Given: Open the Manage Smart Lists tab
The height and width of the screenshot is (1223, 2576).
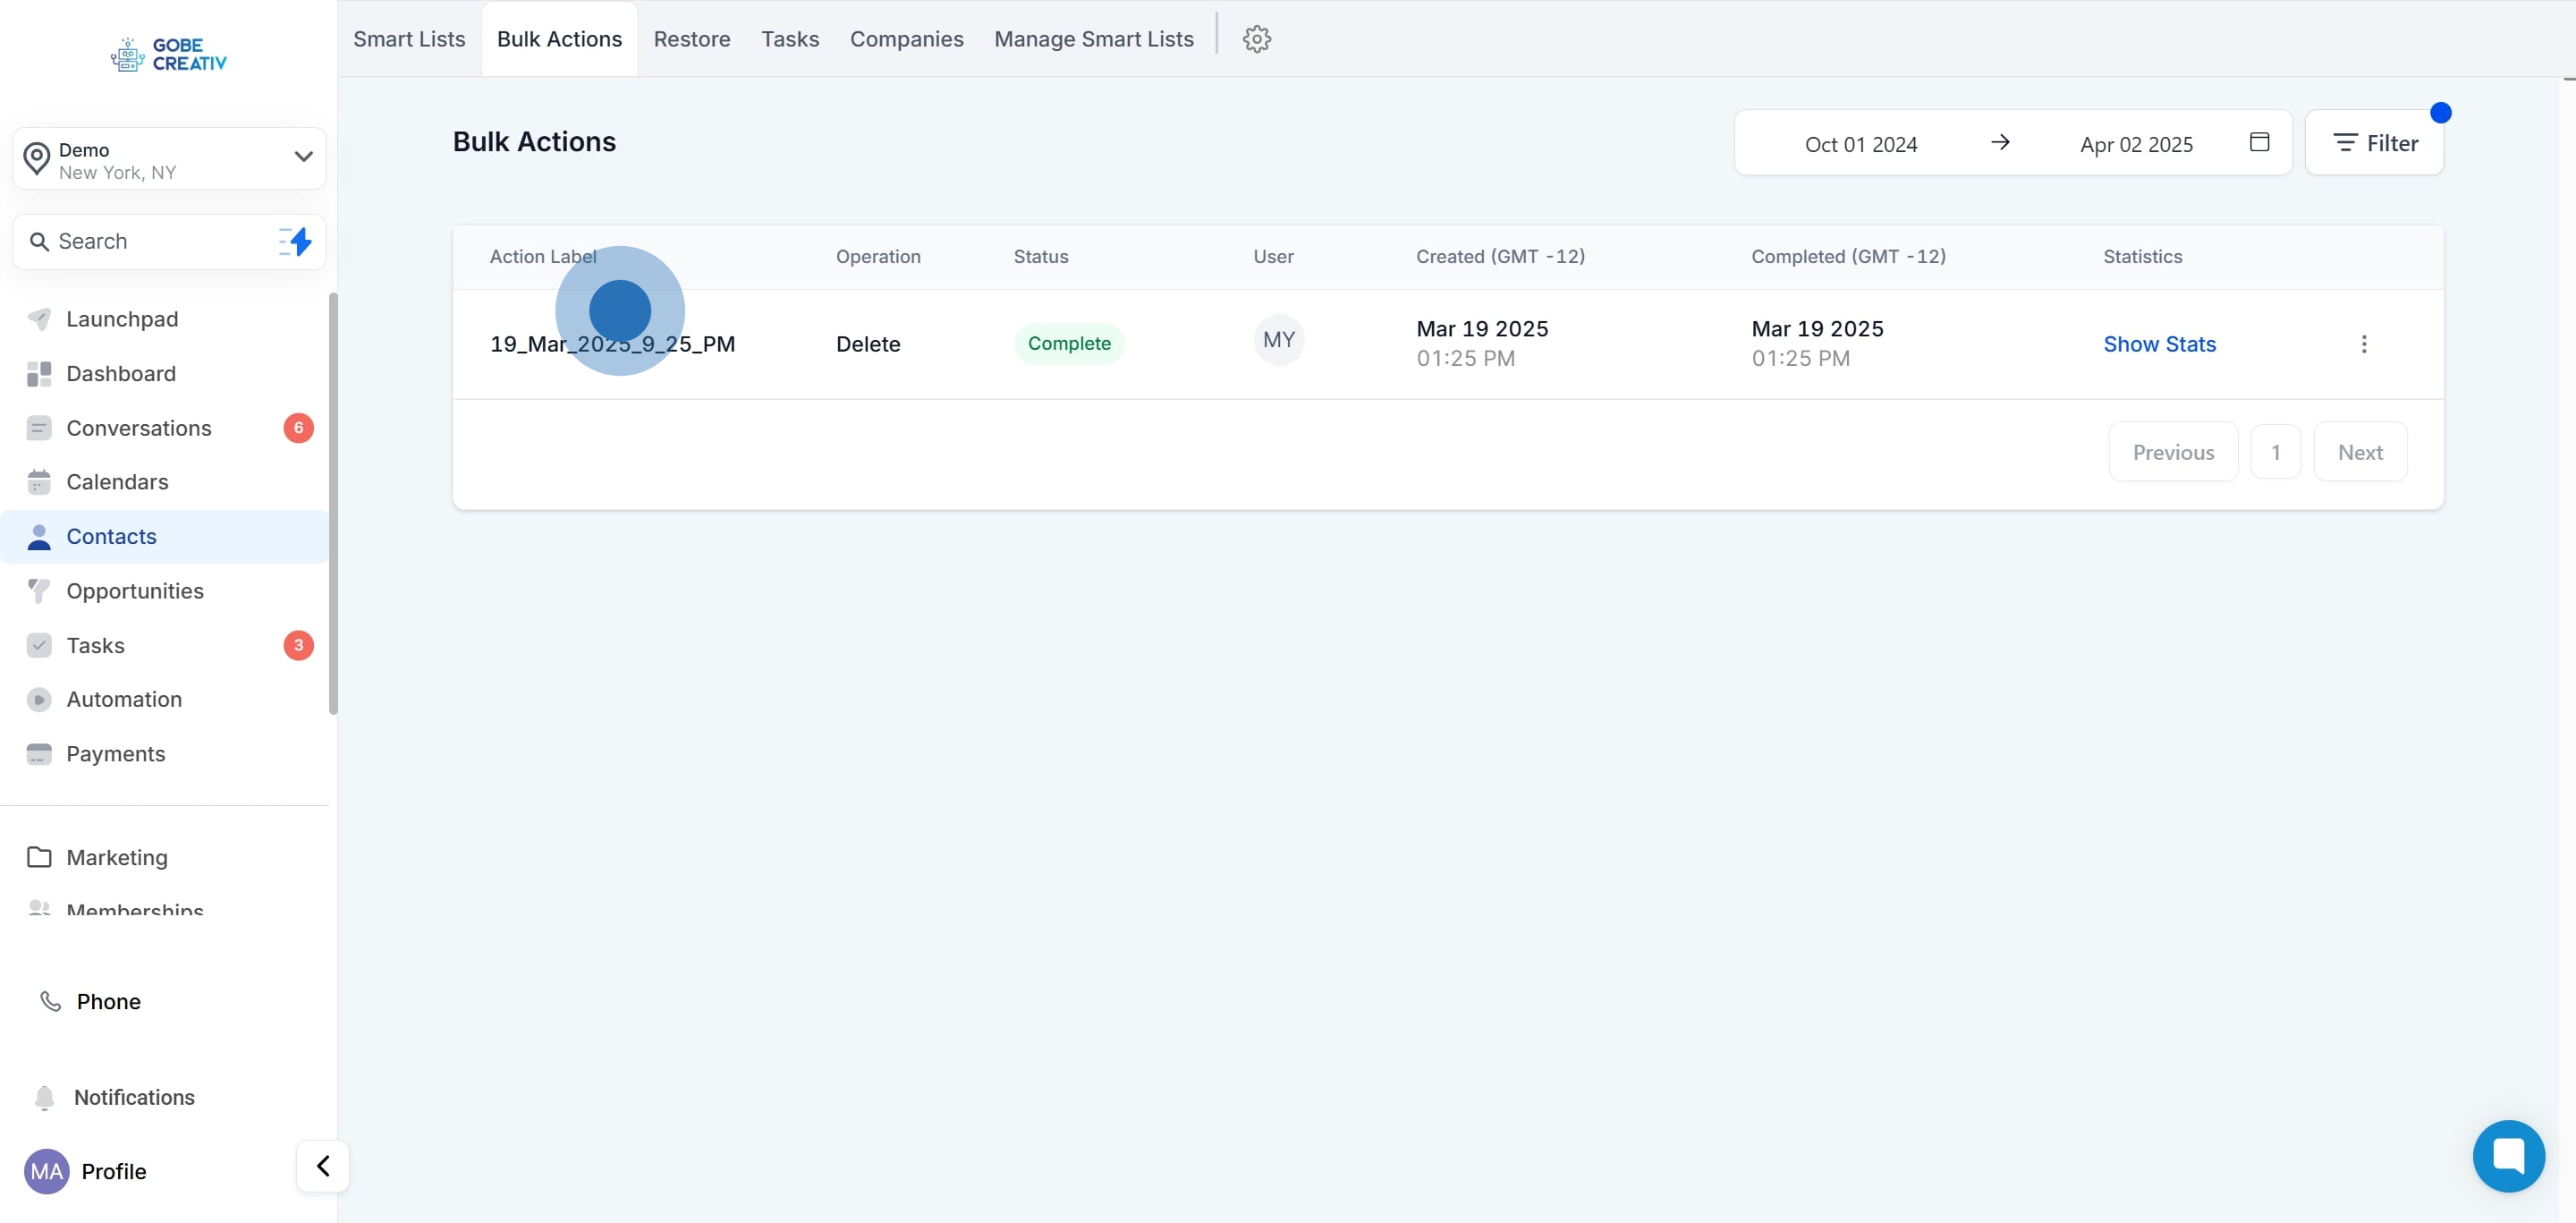Looking at the screenshot, I should (x=1093, y=39).
